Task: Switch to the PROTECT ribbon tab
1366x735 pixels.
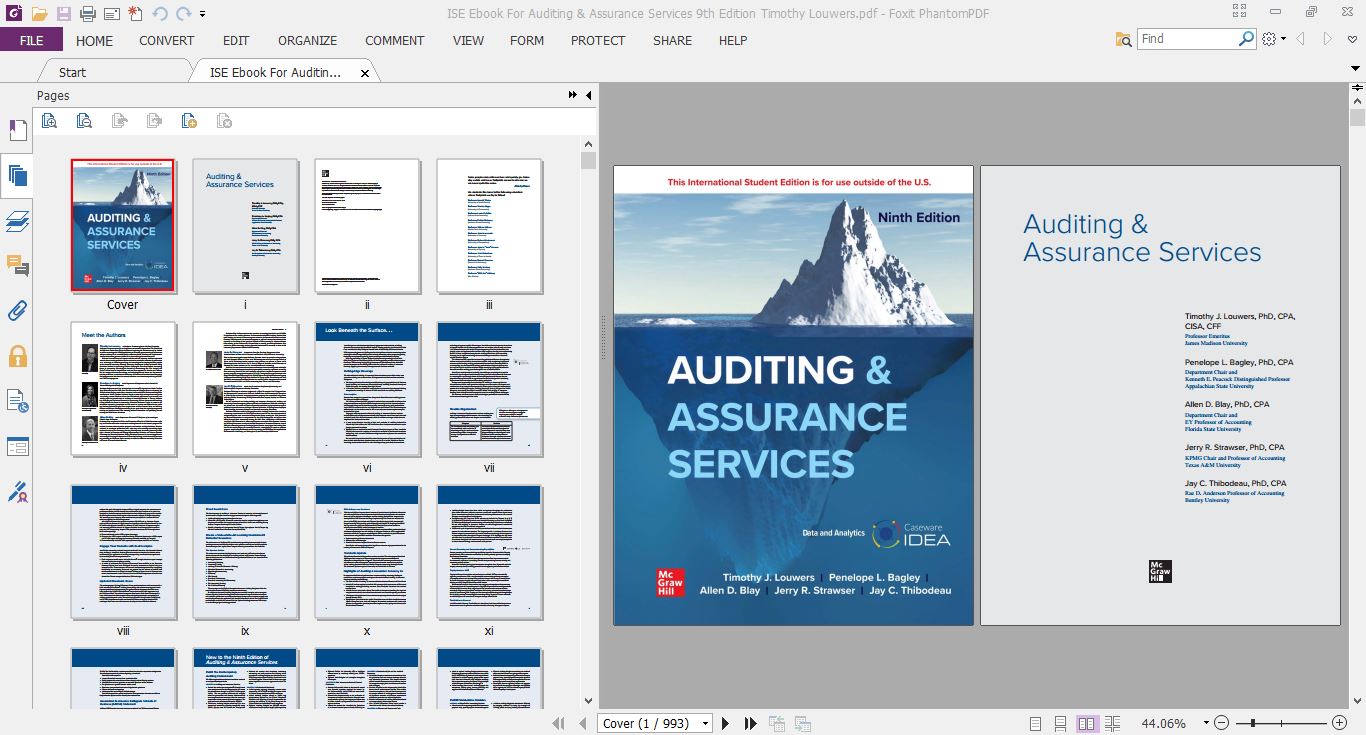Action: (x=598, y=41)
